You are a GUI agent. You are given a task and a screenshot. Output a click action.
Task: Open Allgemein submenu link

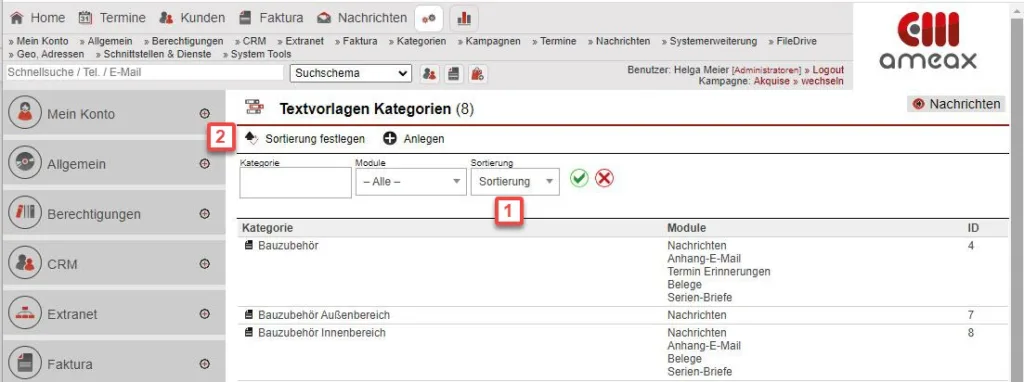[110, 41]
